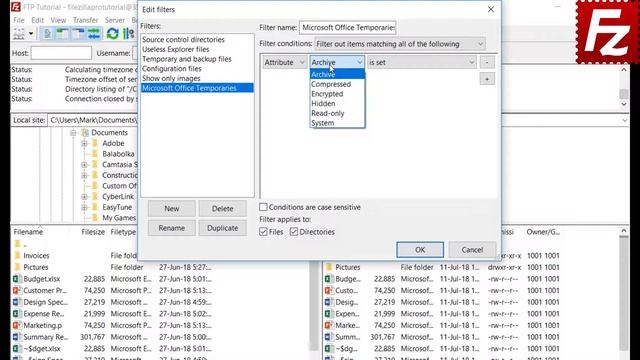Image resolution: width=640 pixels, height=360 pixels.
Task: Expand the Camtasia folder tree node
Action: pos(84,164)
